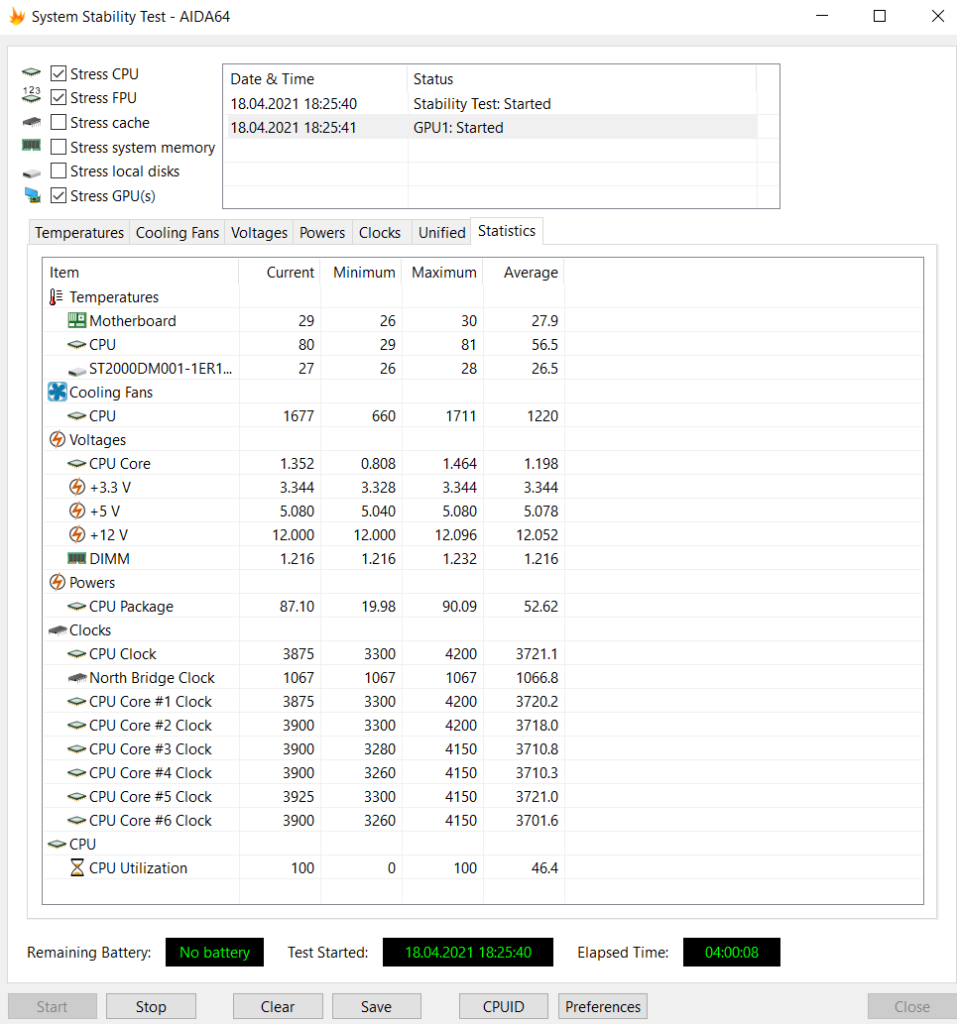Click the +12 V lightning icon

77,535
